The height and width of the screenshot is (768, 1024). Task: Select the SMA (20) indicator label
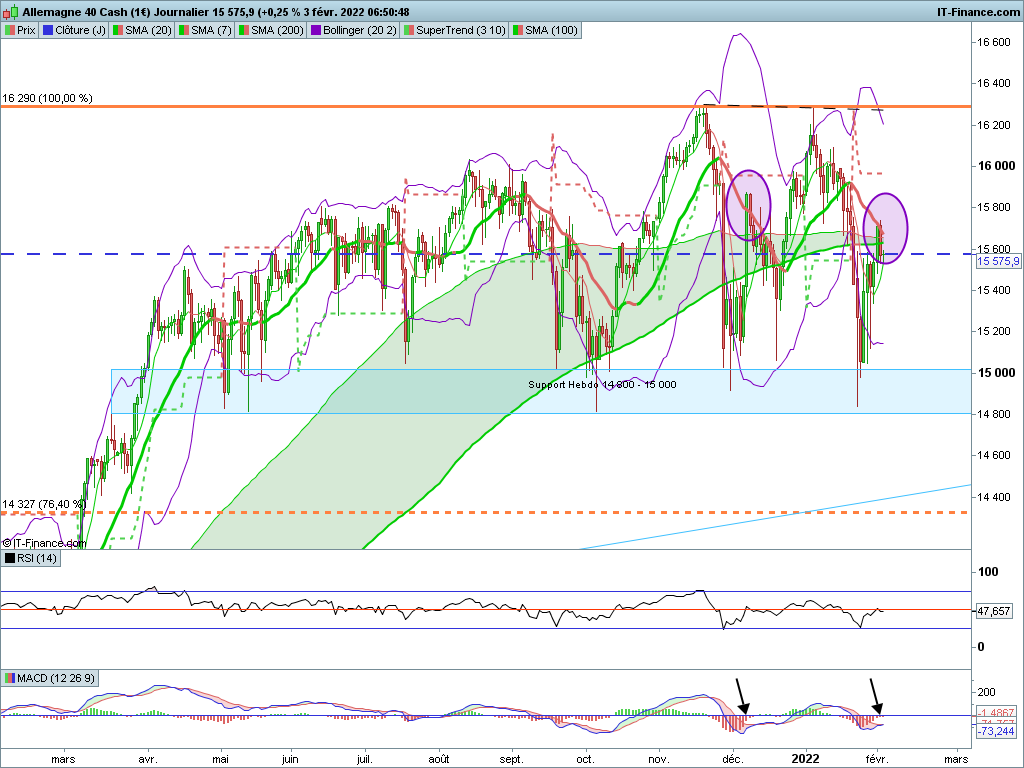pyautogui.click(x=142, y=30)
